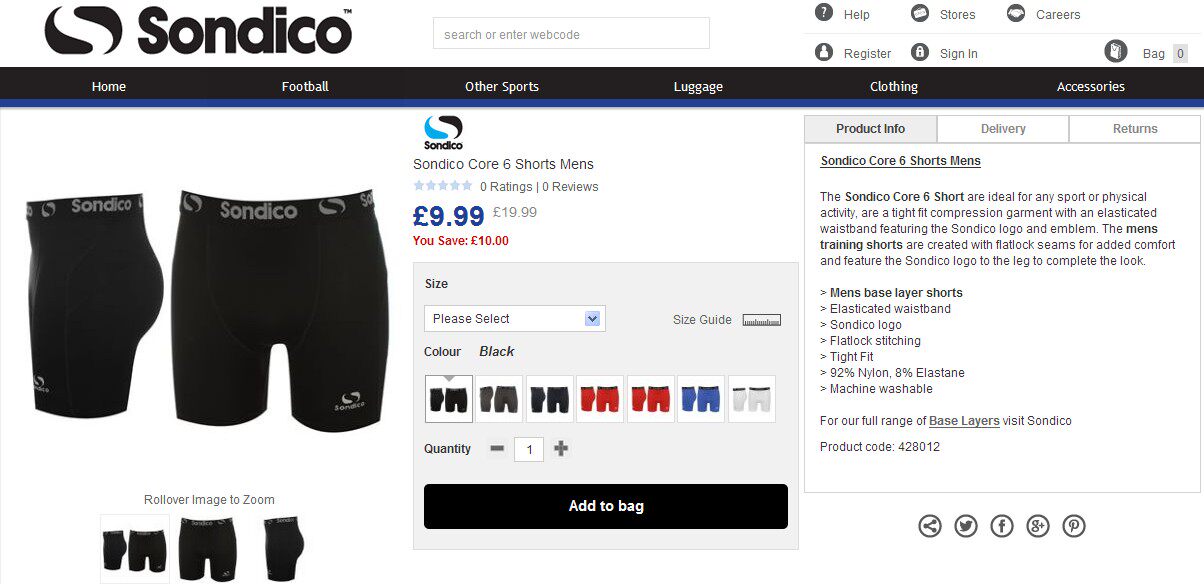Switch to the Delivery tab

pyautogui.click(x=1003, y=129)
